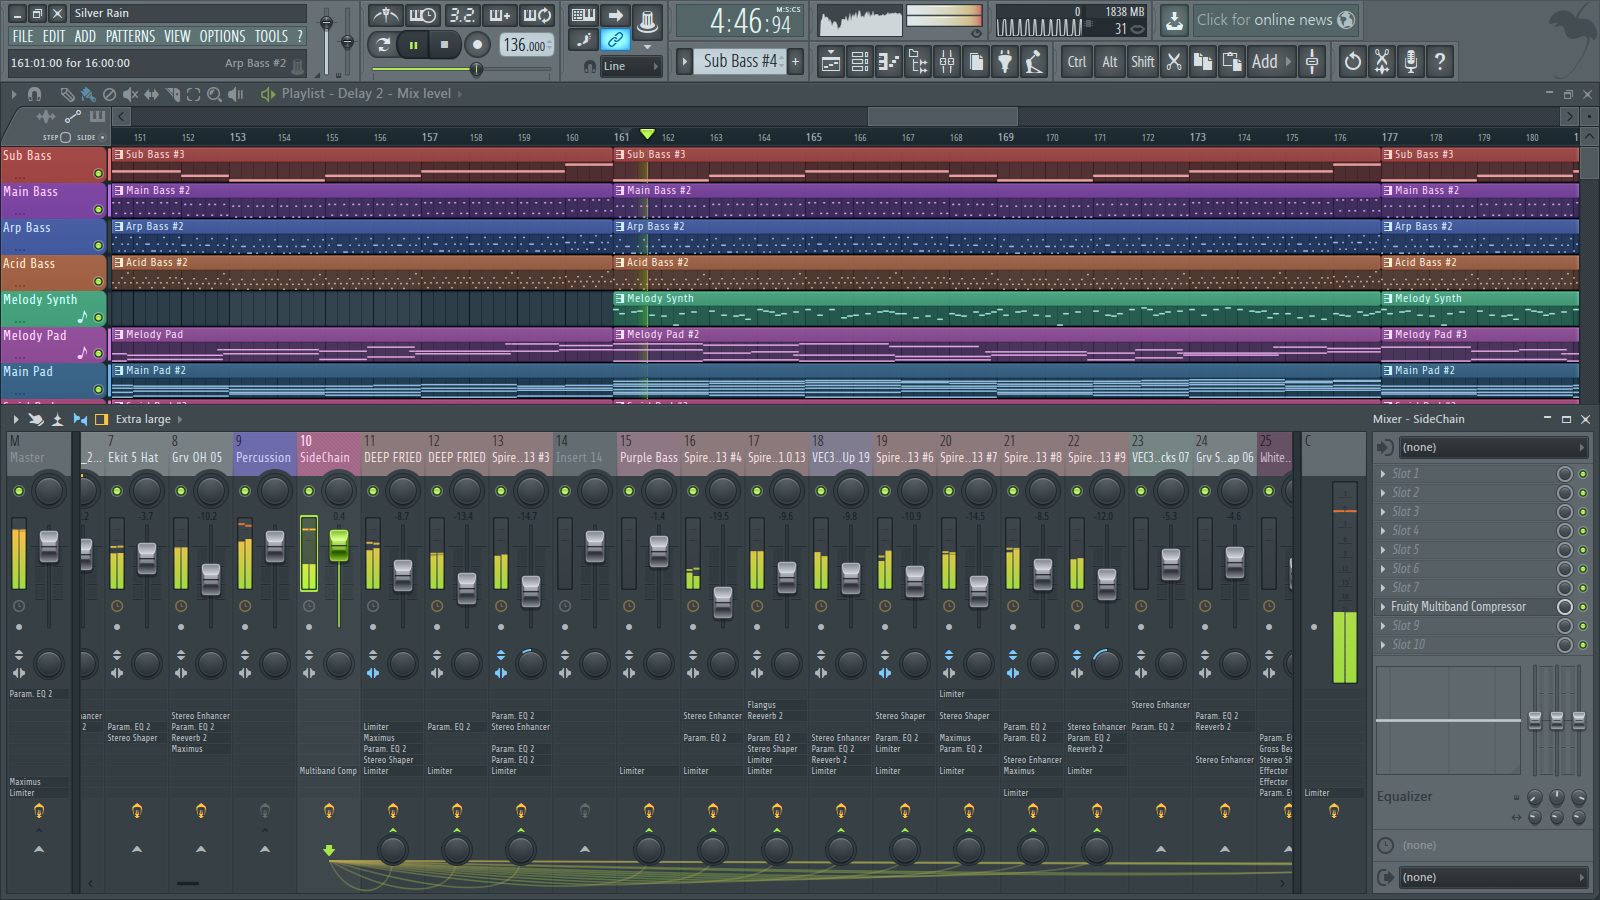Expand Fruity Multiband Compressor slot arrow

click(1383, 607)
